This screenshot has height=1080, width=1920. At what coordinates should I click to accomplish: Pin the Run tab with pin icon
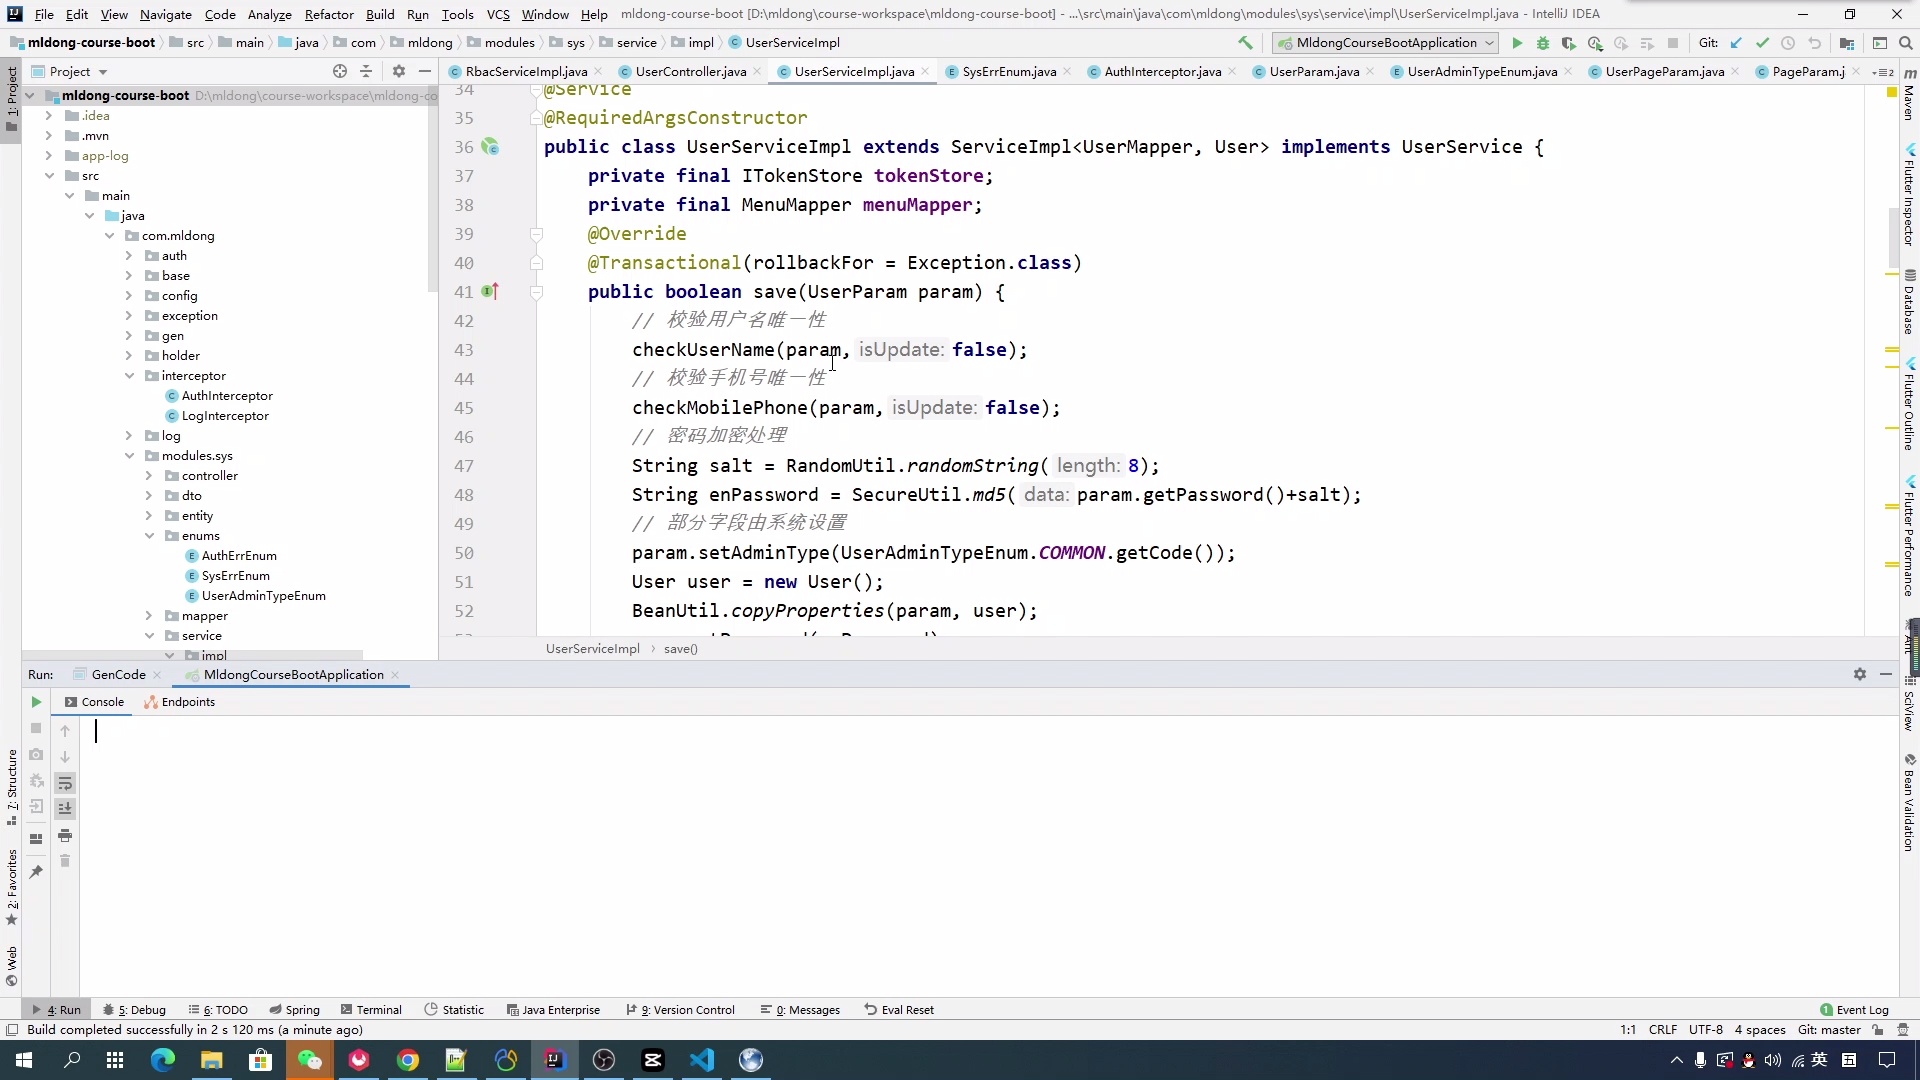tap(36, 872)
